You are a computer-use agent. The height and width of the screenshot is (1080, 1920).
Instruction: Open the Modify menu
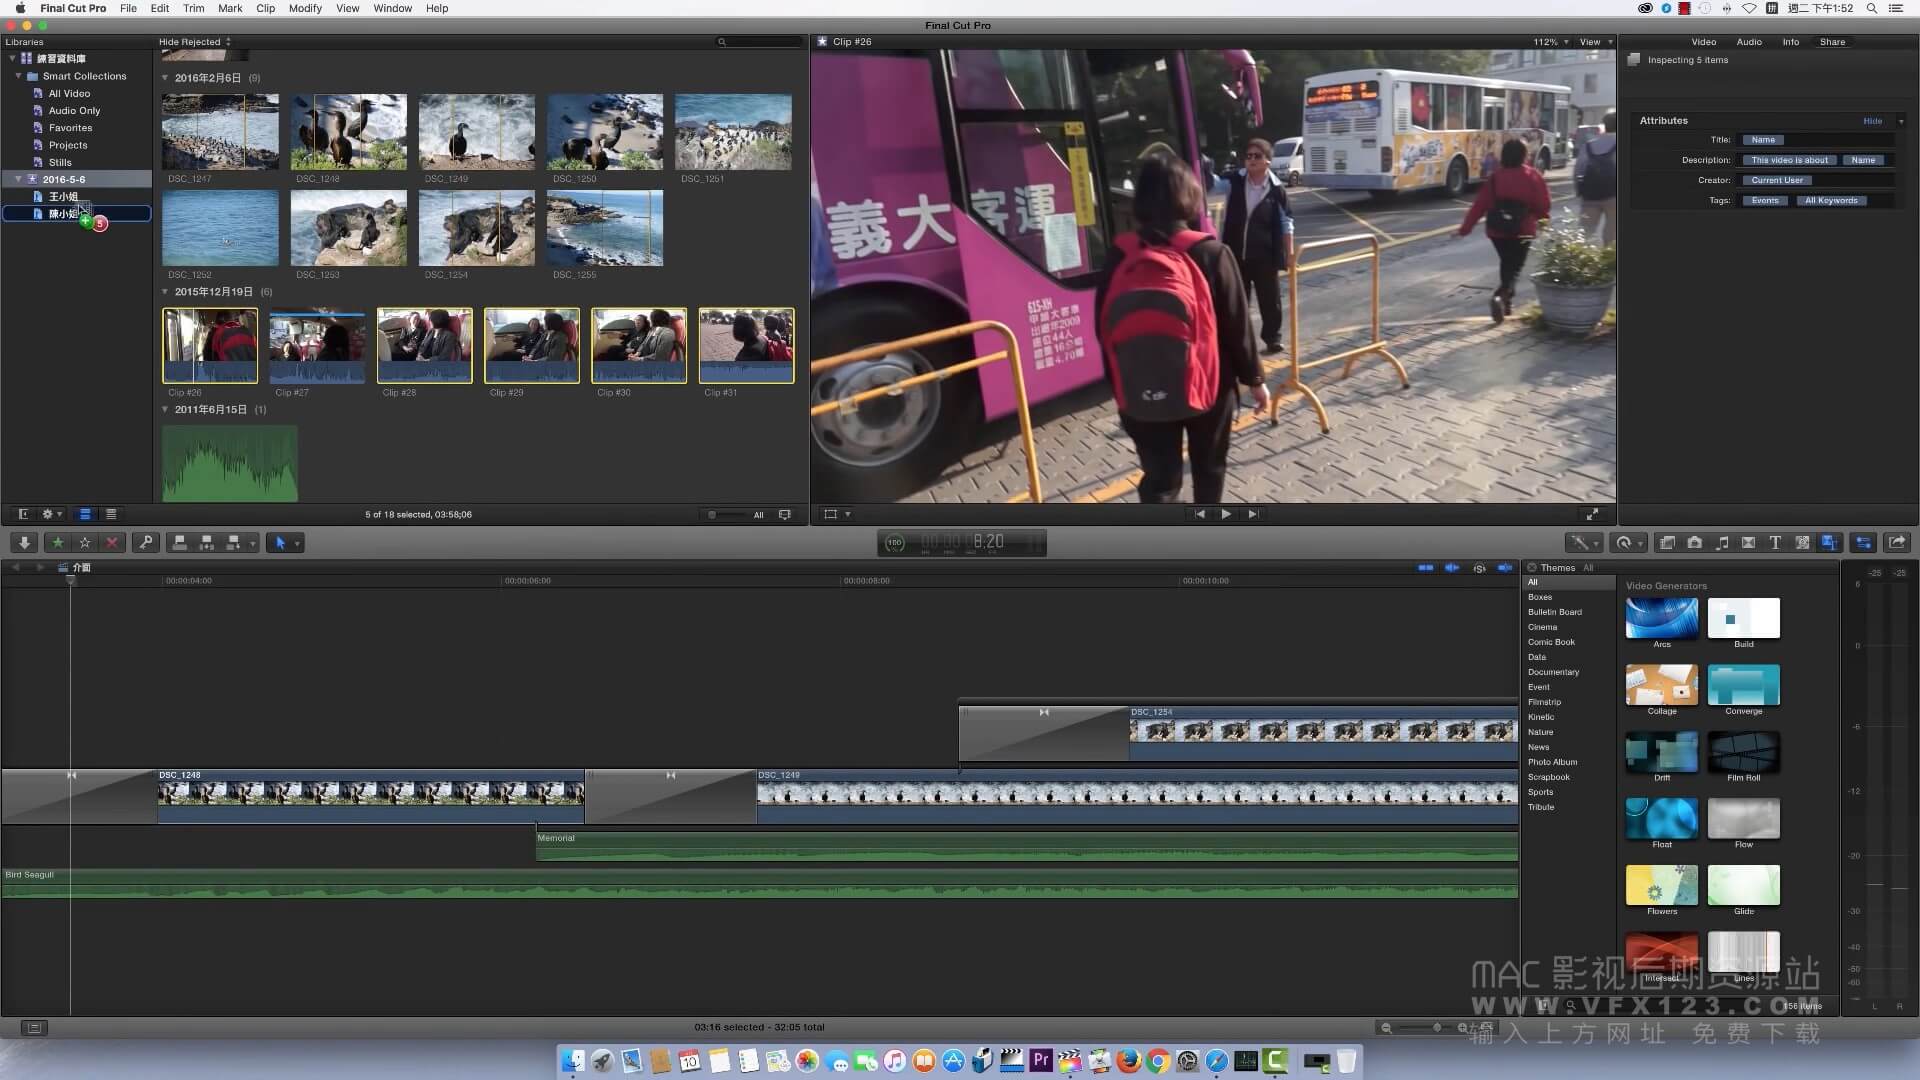pos(305,8)
